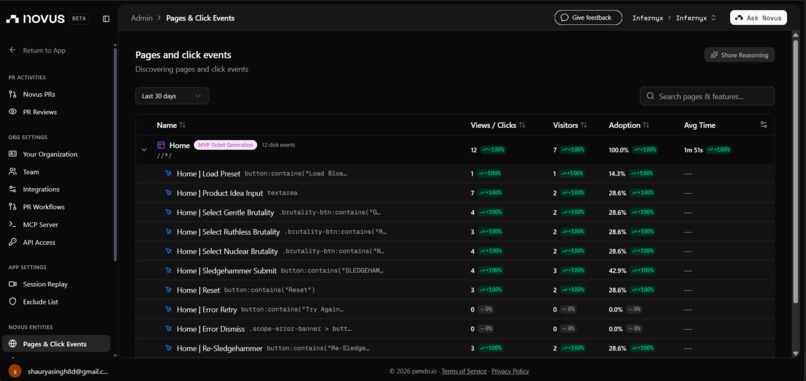Click the Integrations icon in sidebar

coord(13,189)
